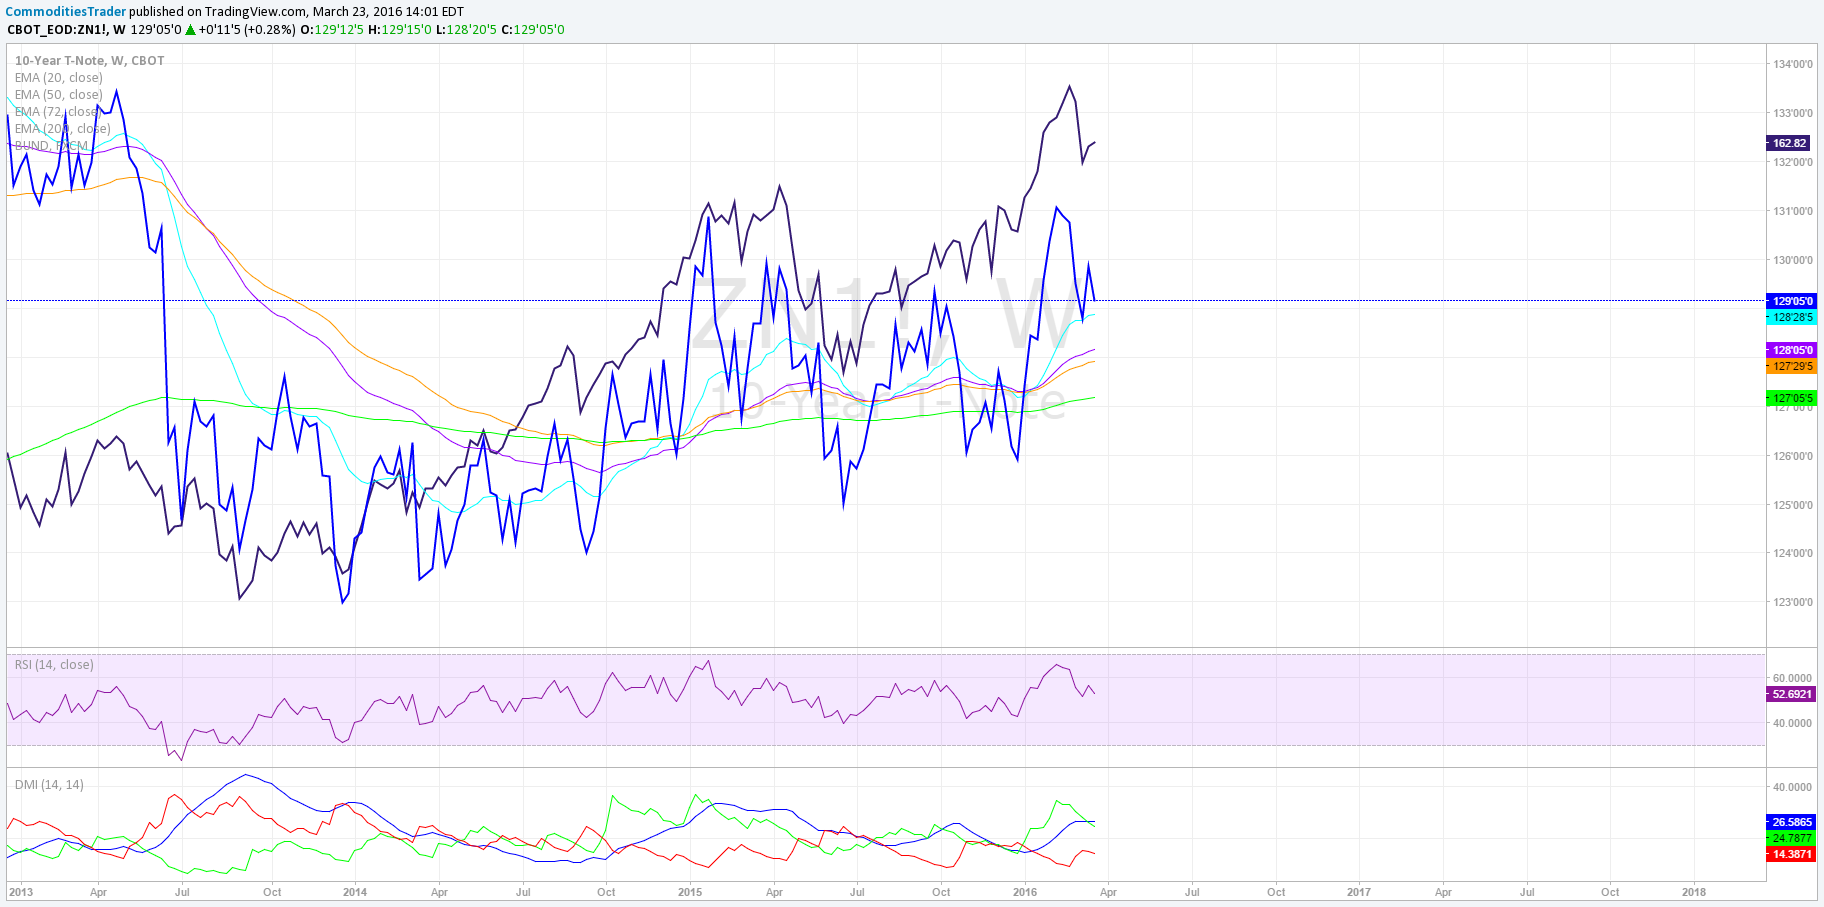
Task: Click the 130'00'0 price axis label
Action: pos(1793,260)
